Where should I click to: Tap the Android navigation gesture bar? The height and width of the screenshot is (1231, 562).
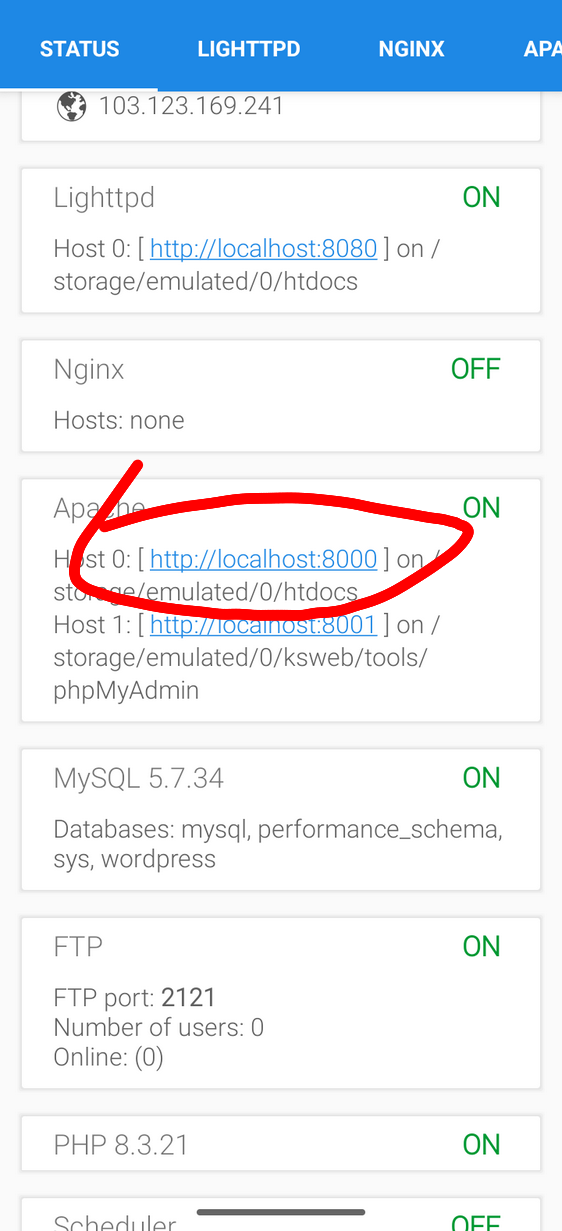pos(281,1212)
